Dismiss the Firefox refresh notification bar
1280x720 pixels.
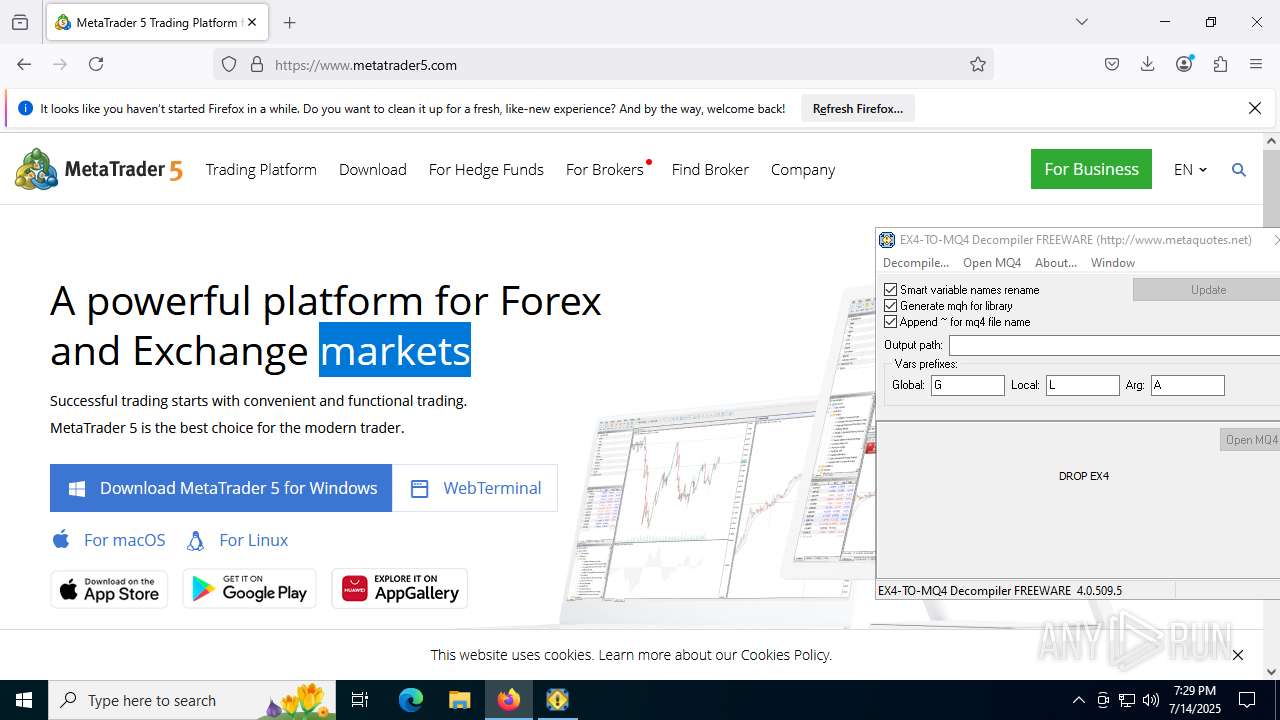click(x=1255, y=108)
